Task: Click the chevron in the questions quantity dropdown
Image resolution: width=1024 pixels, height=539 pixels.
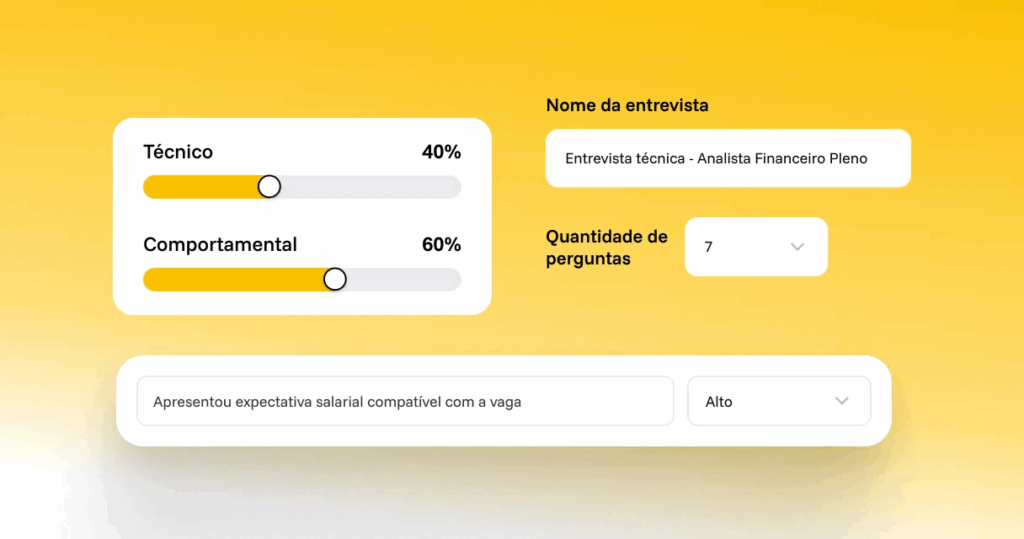Action: (x=797, y=246)
